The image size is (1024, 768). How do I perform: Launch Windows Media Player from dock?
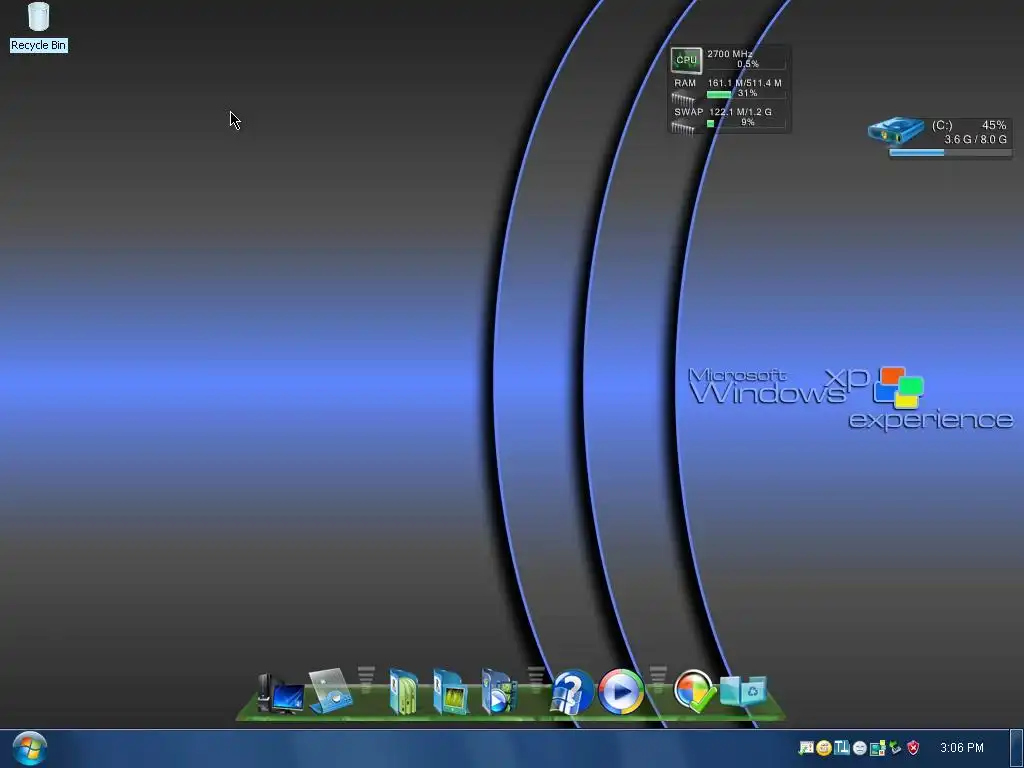pos(621,691)
